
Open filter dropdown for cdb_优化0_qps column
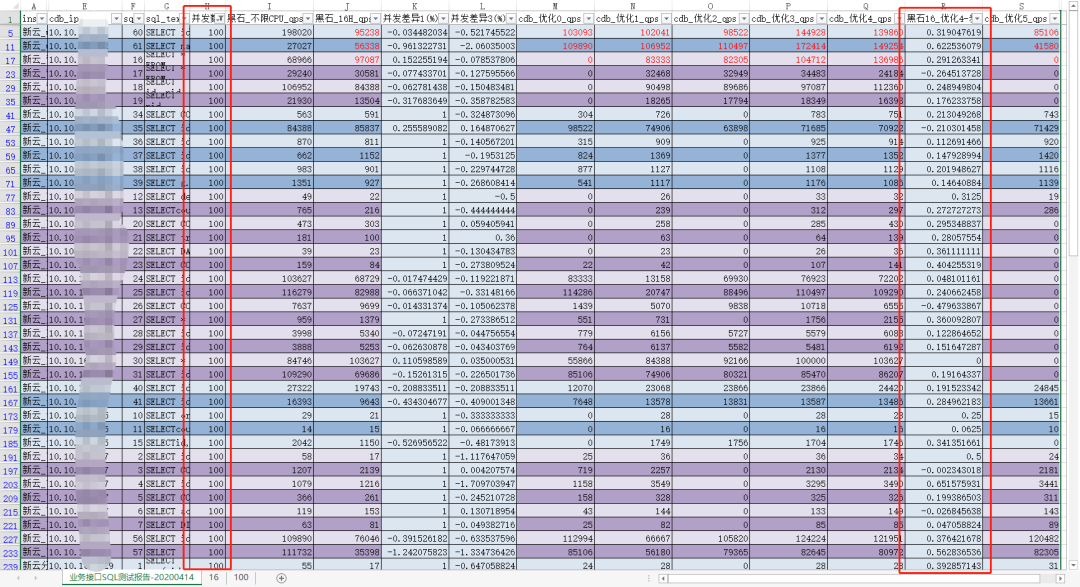(588, 19)
